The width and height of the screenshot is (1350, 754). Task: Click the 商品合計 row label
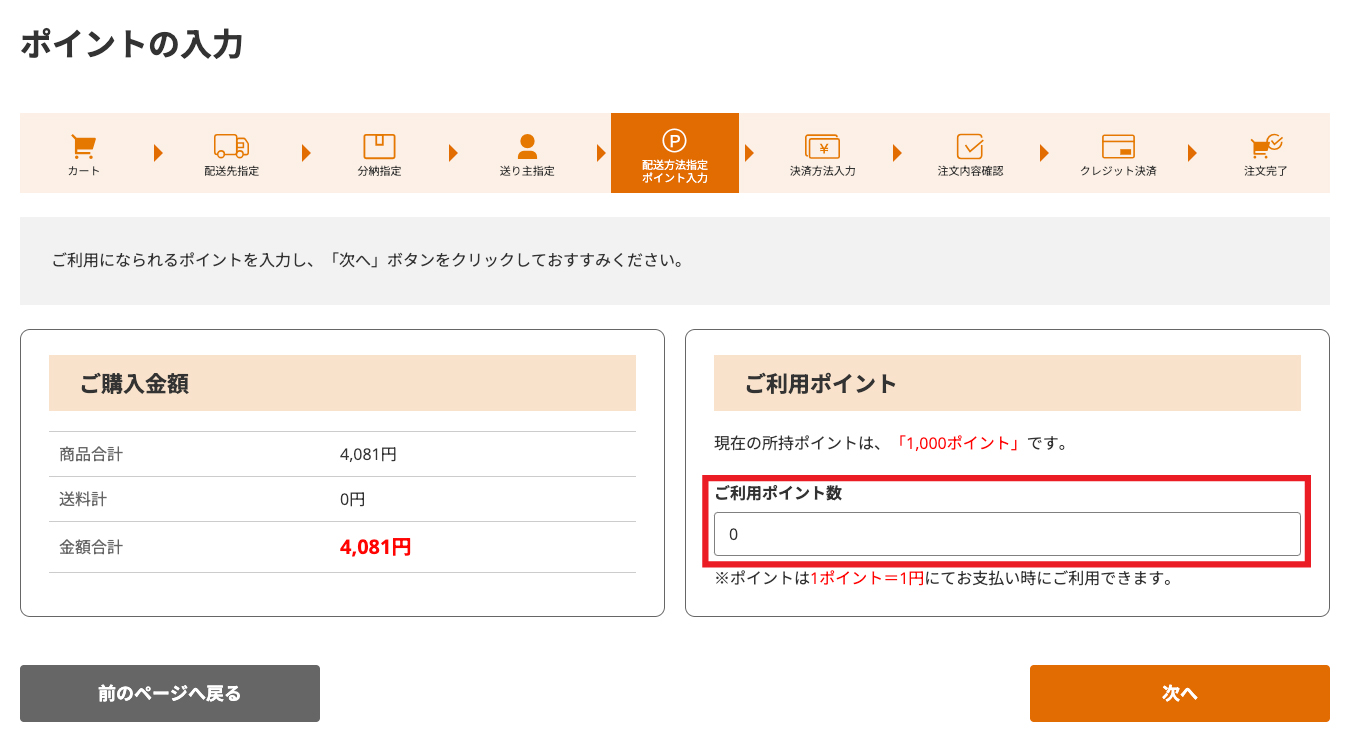[91, 454]
